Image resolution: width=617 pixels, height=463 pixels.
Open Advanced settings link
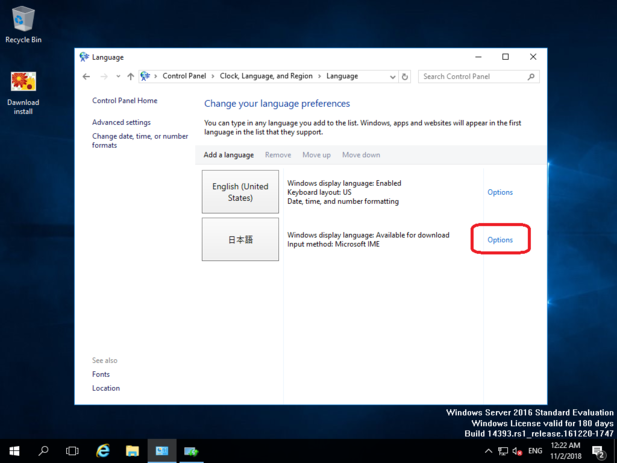[x=121, y=122]
